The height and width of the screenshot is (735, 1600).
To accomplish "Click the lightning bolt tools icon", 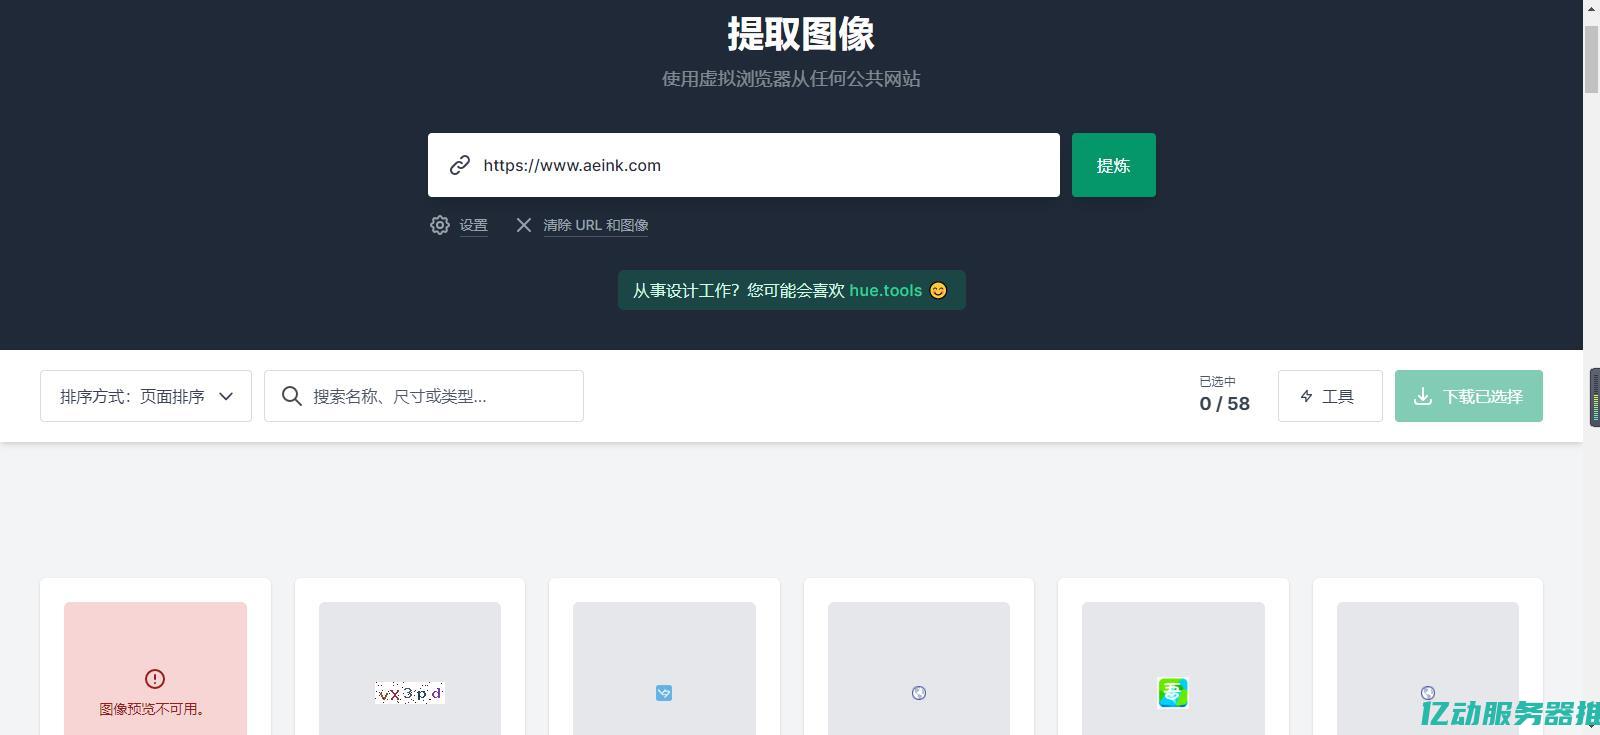I will (1306, 396).
